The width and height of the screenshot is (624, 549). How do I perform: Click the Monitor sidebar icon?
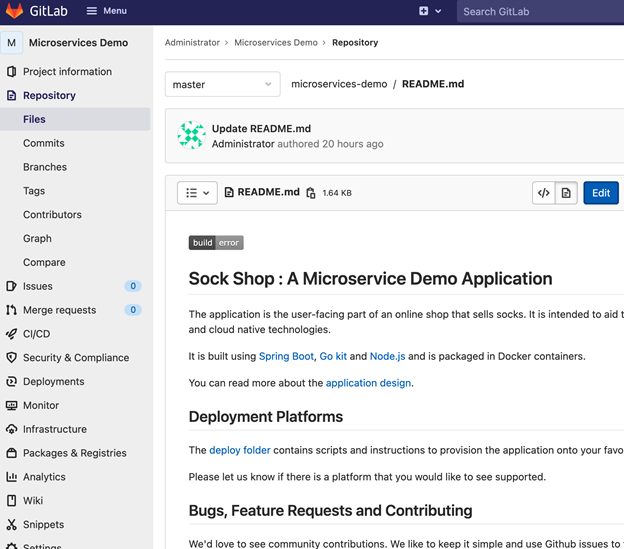click(x=12, y=405)
